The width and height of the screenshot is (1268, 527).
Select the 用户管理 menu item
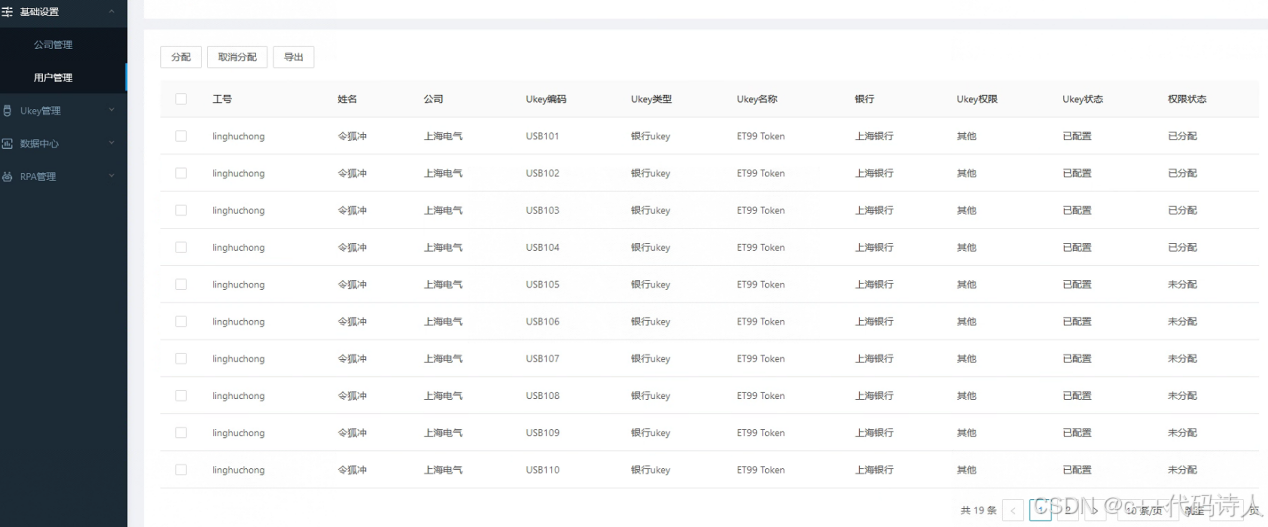[x=53, y=78]
